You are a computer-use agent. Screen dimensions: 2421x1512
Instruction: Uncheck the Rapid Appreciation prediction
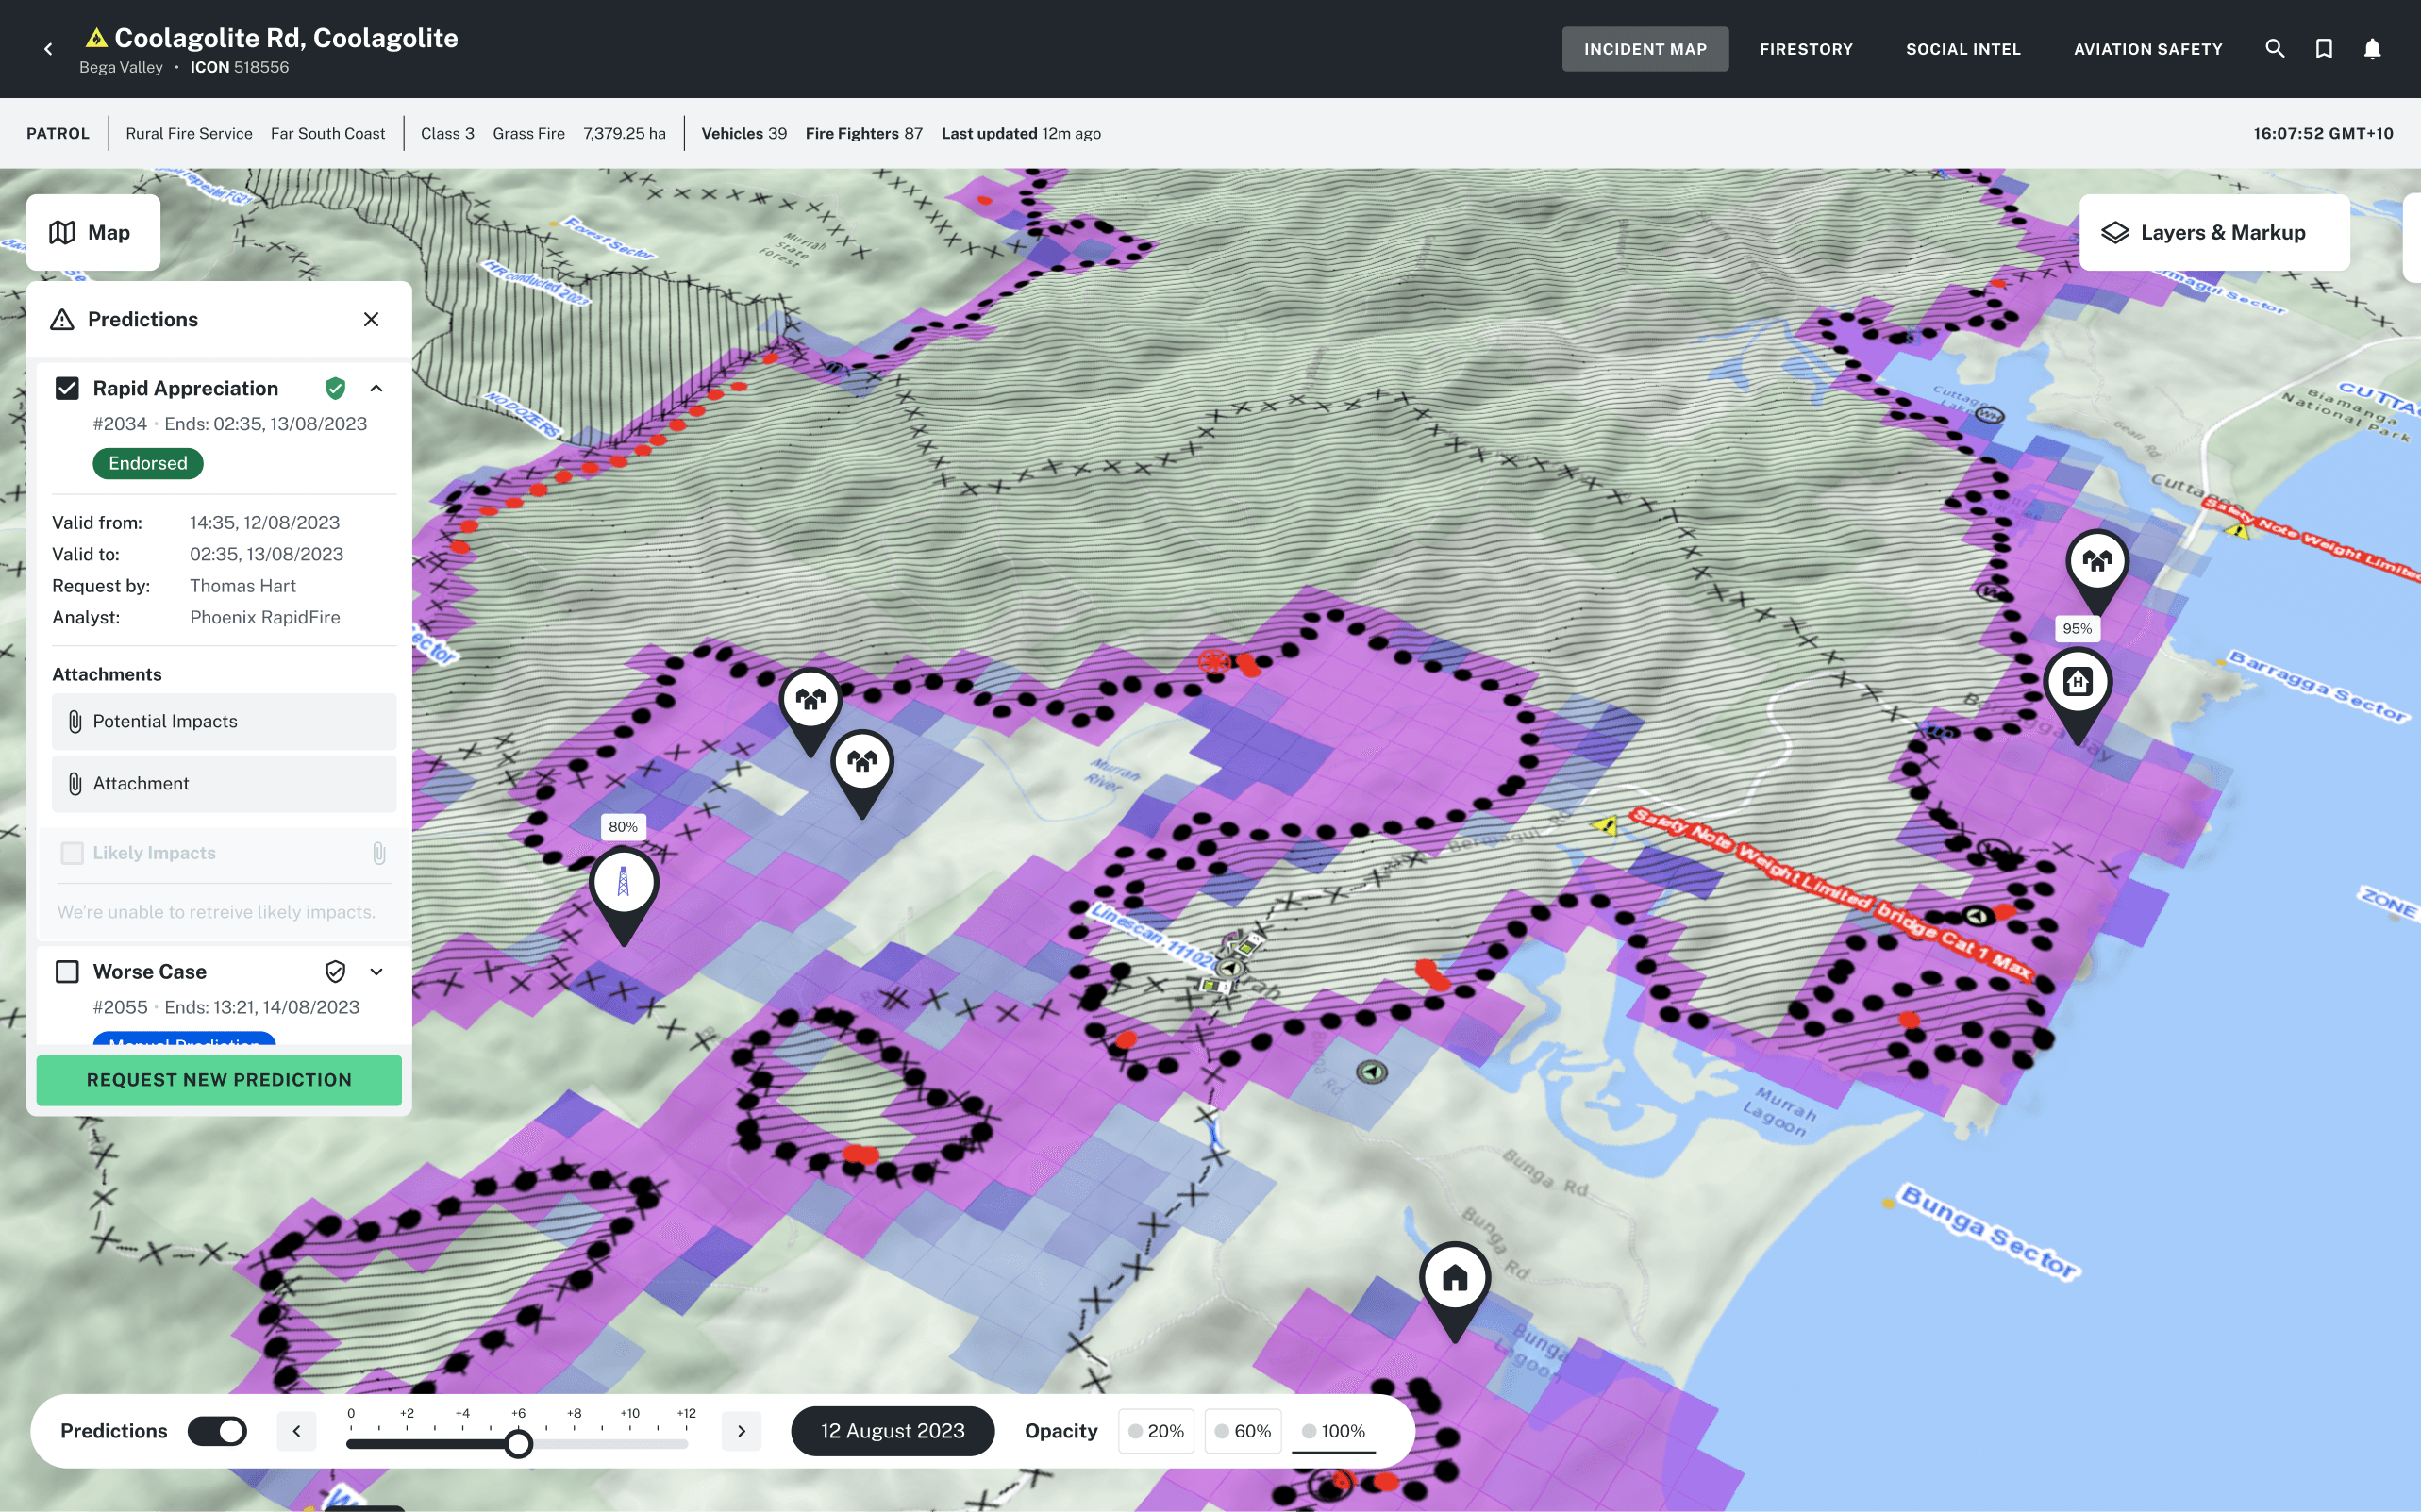67,388
